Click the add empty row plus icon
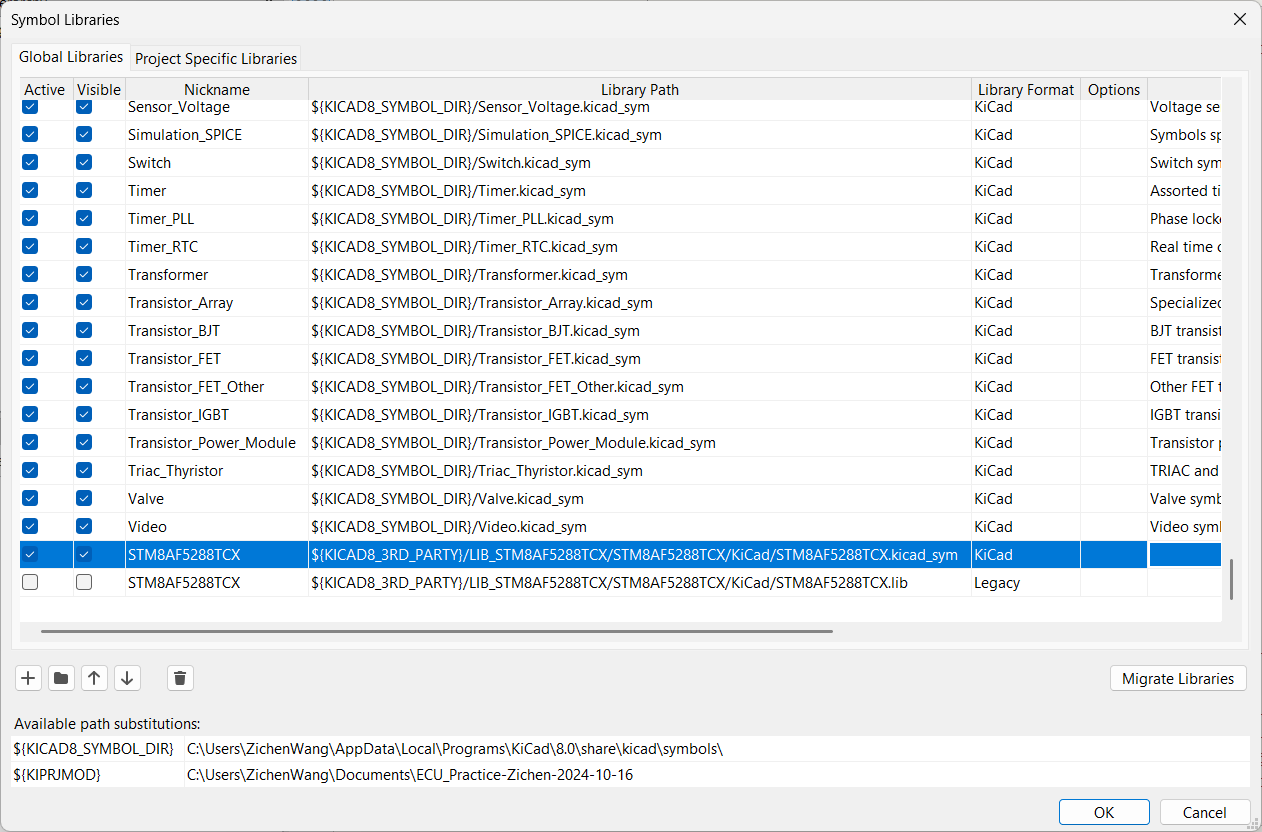This screenshot has height=832, width=1262. pyautogui.click(x=28, y=678)
